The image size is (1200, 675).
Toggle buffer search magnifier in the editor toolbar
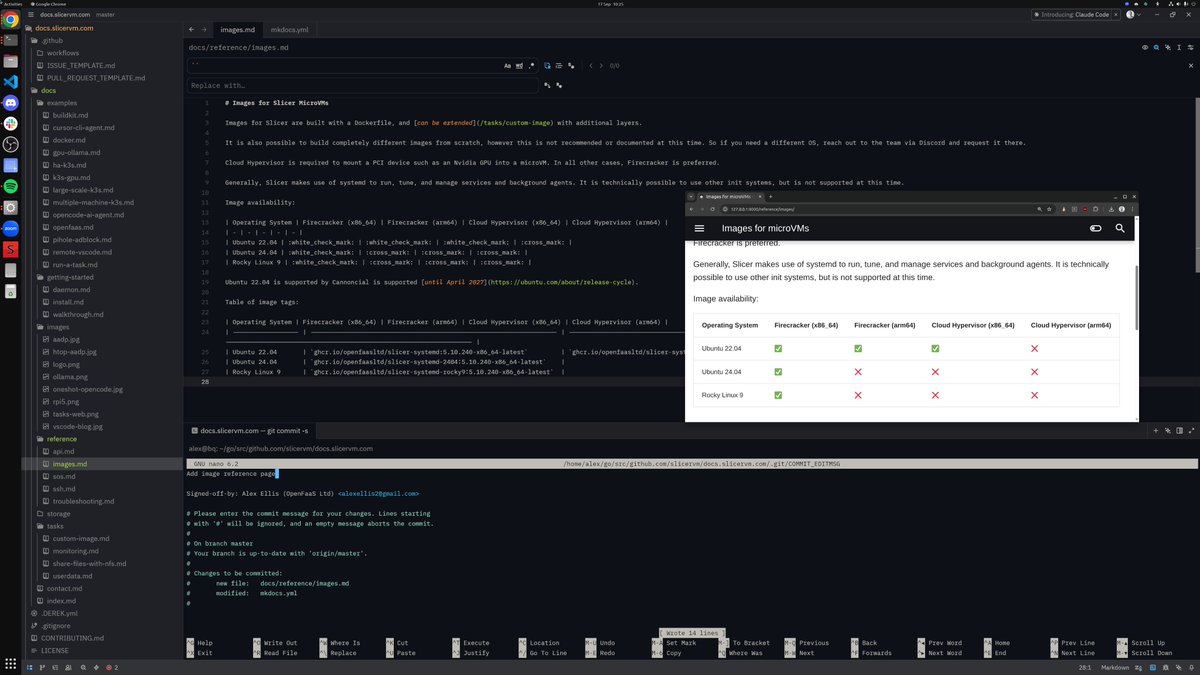click(x=1158, y=47)
